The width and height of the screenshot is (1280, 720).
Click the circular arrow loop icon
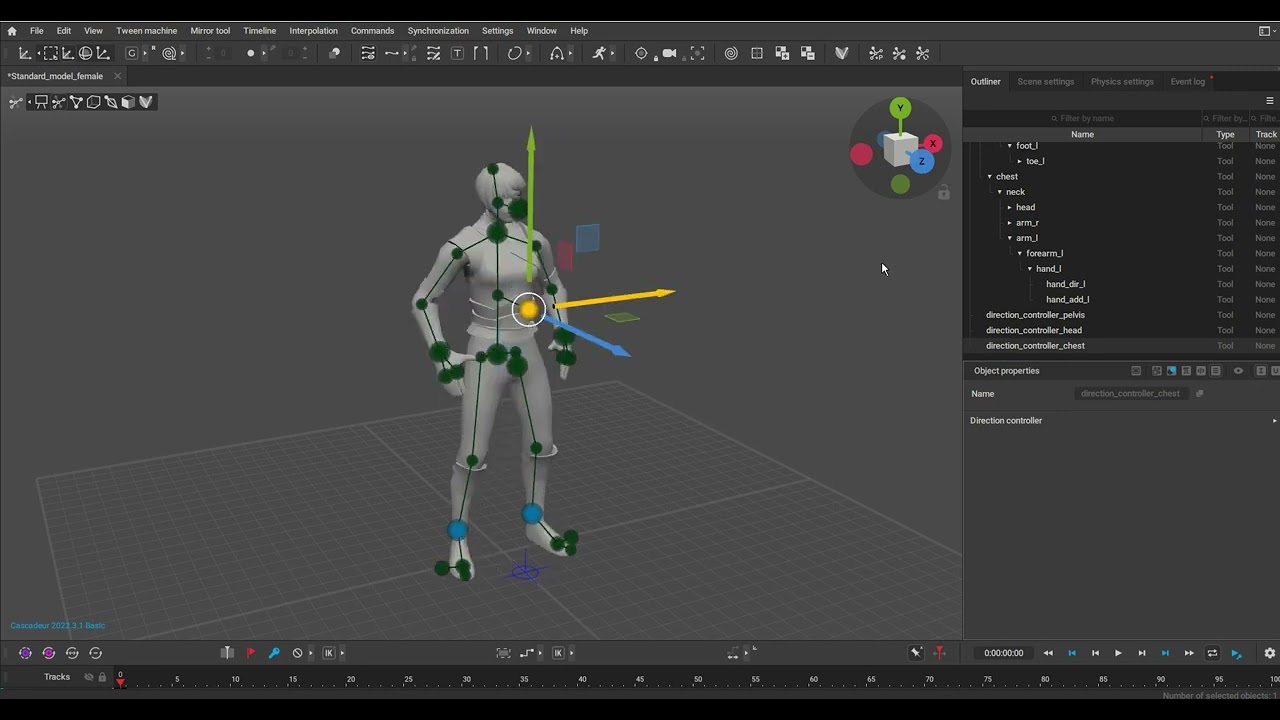coord(514,53)
